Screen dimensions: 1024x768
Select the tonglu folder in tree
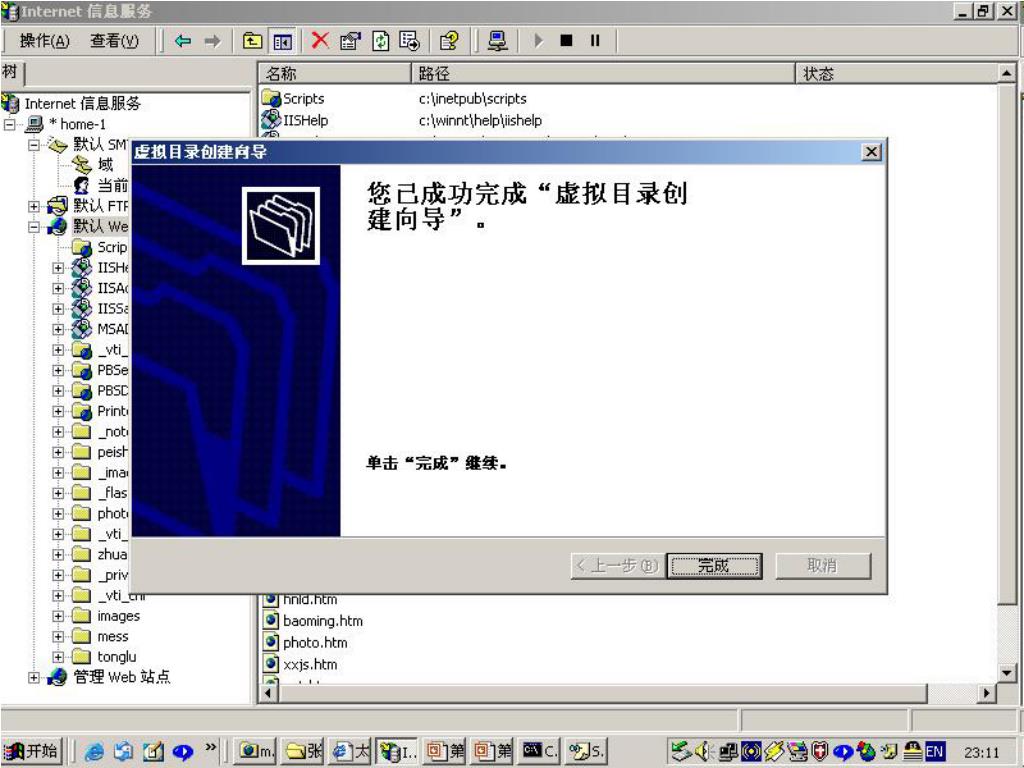click(x=117, y=657)
